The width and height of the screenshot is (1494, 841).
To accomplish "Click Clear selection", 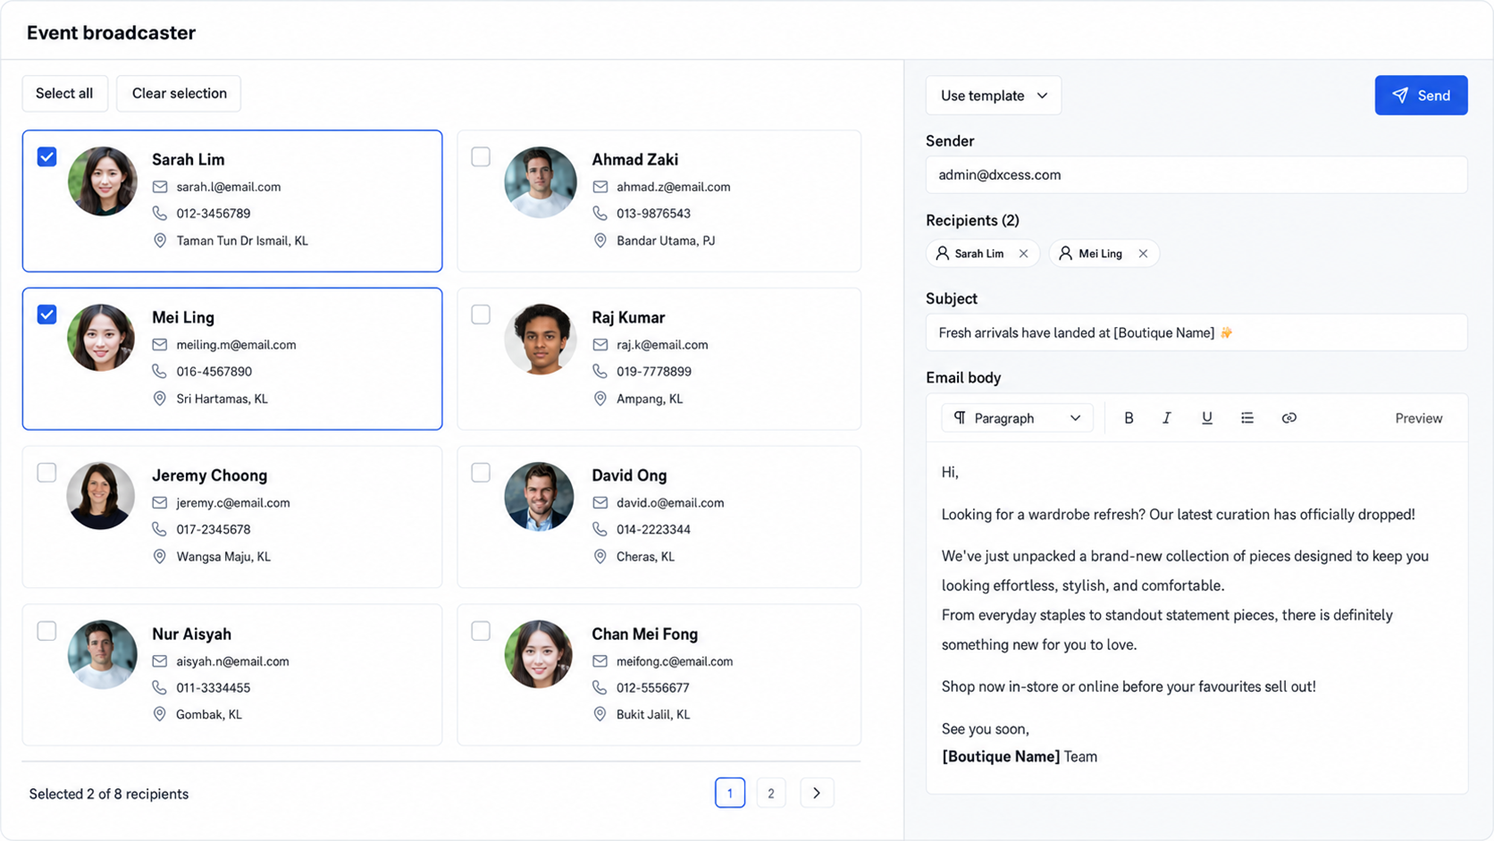I will [179, 93].
